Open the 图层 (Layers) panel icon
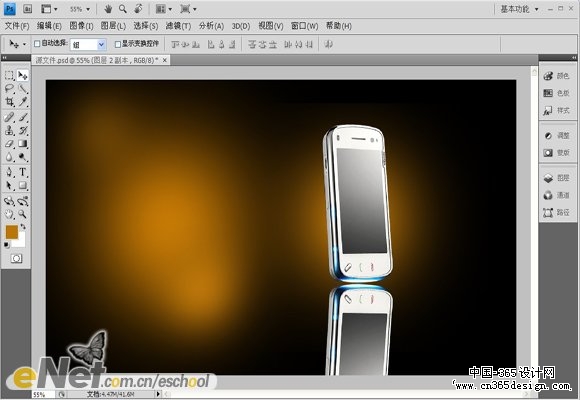The height and width of the screenshot is (400, 580). [557, 178]
